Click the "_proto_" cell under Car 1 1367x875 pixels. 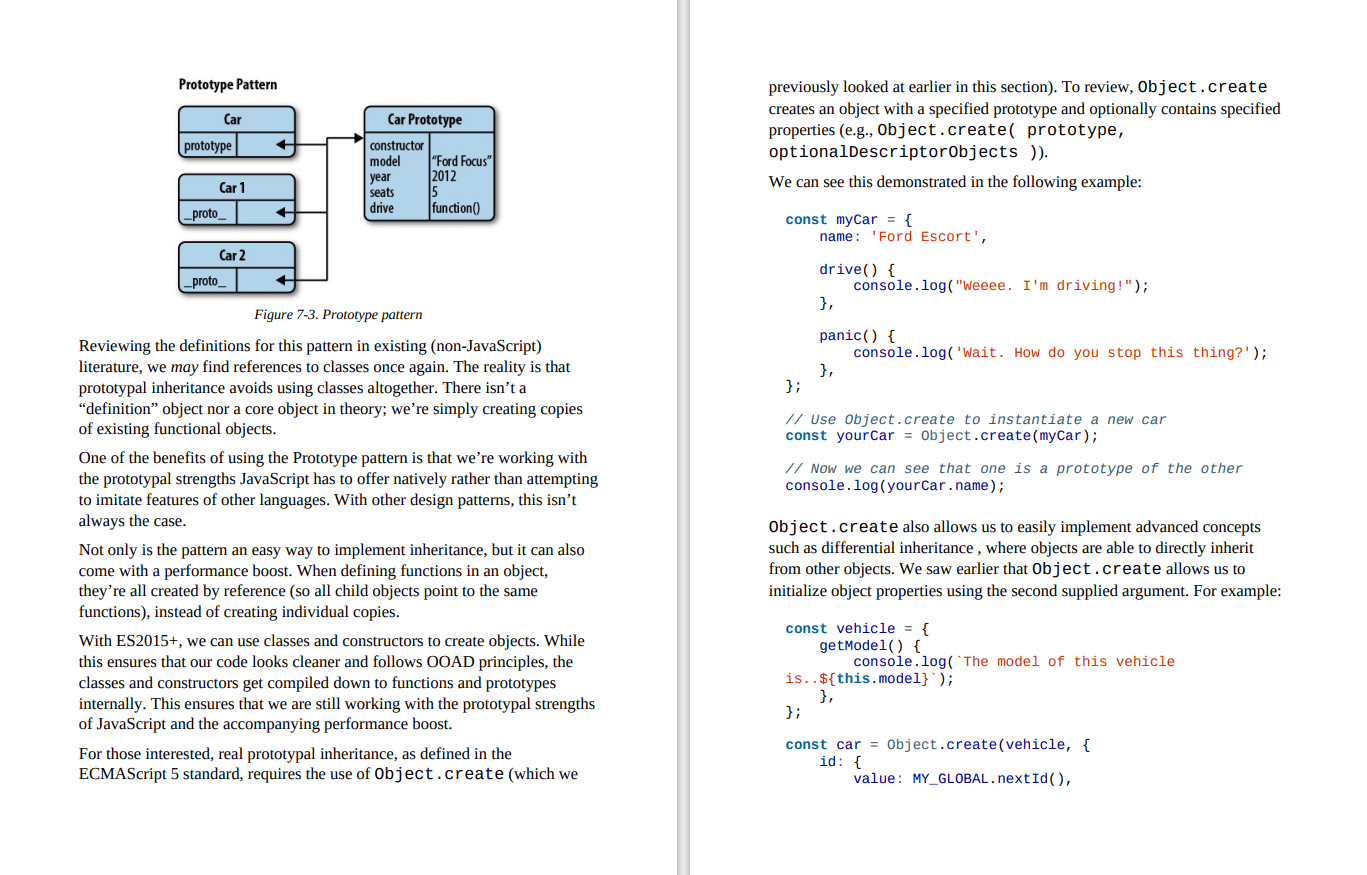tap(207, 213)
